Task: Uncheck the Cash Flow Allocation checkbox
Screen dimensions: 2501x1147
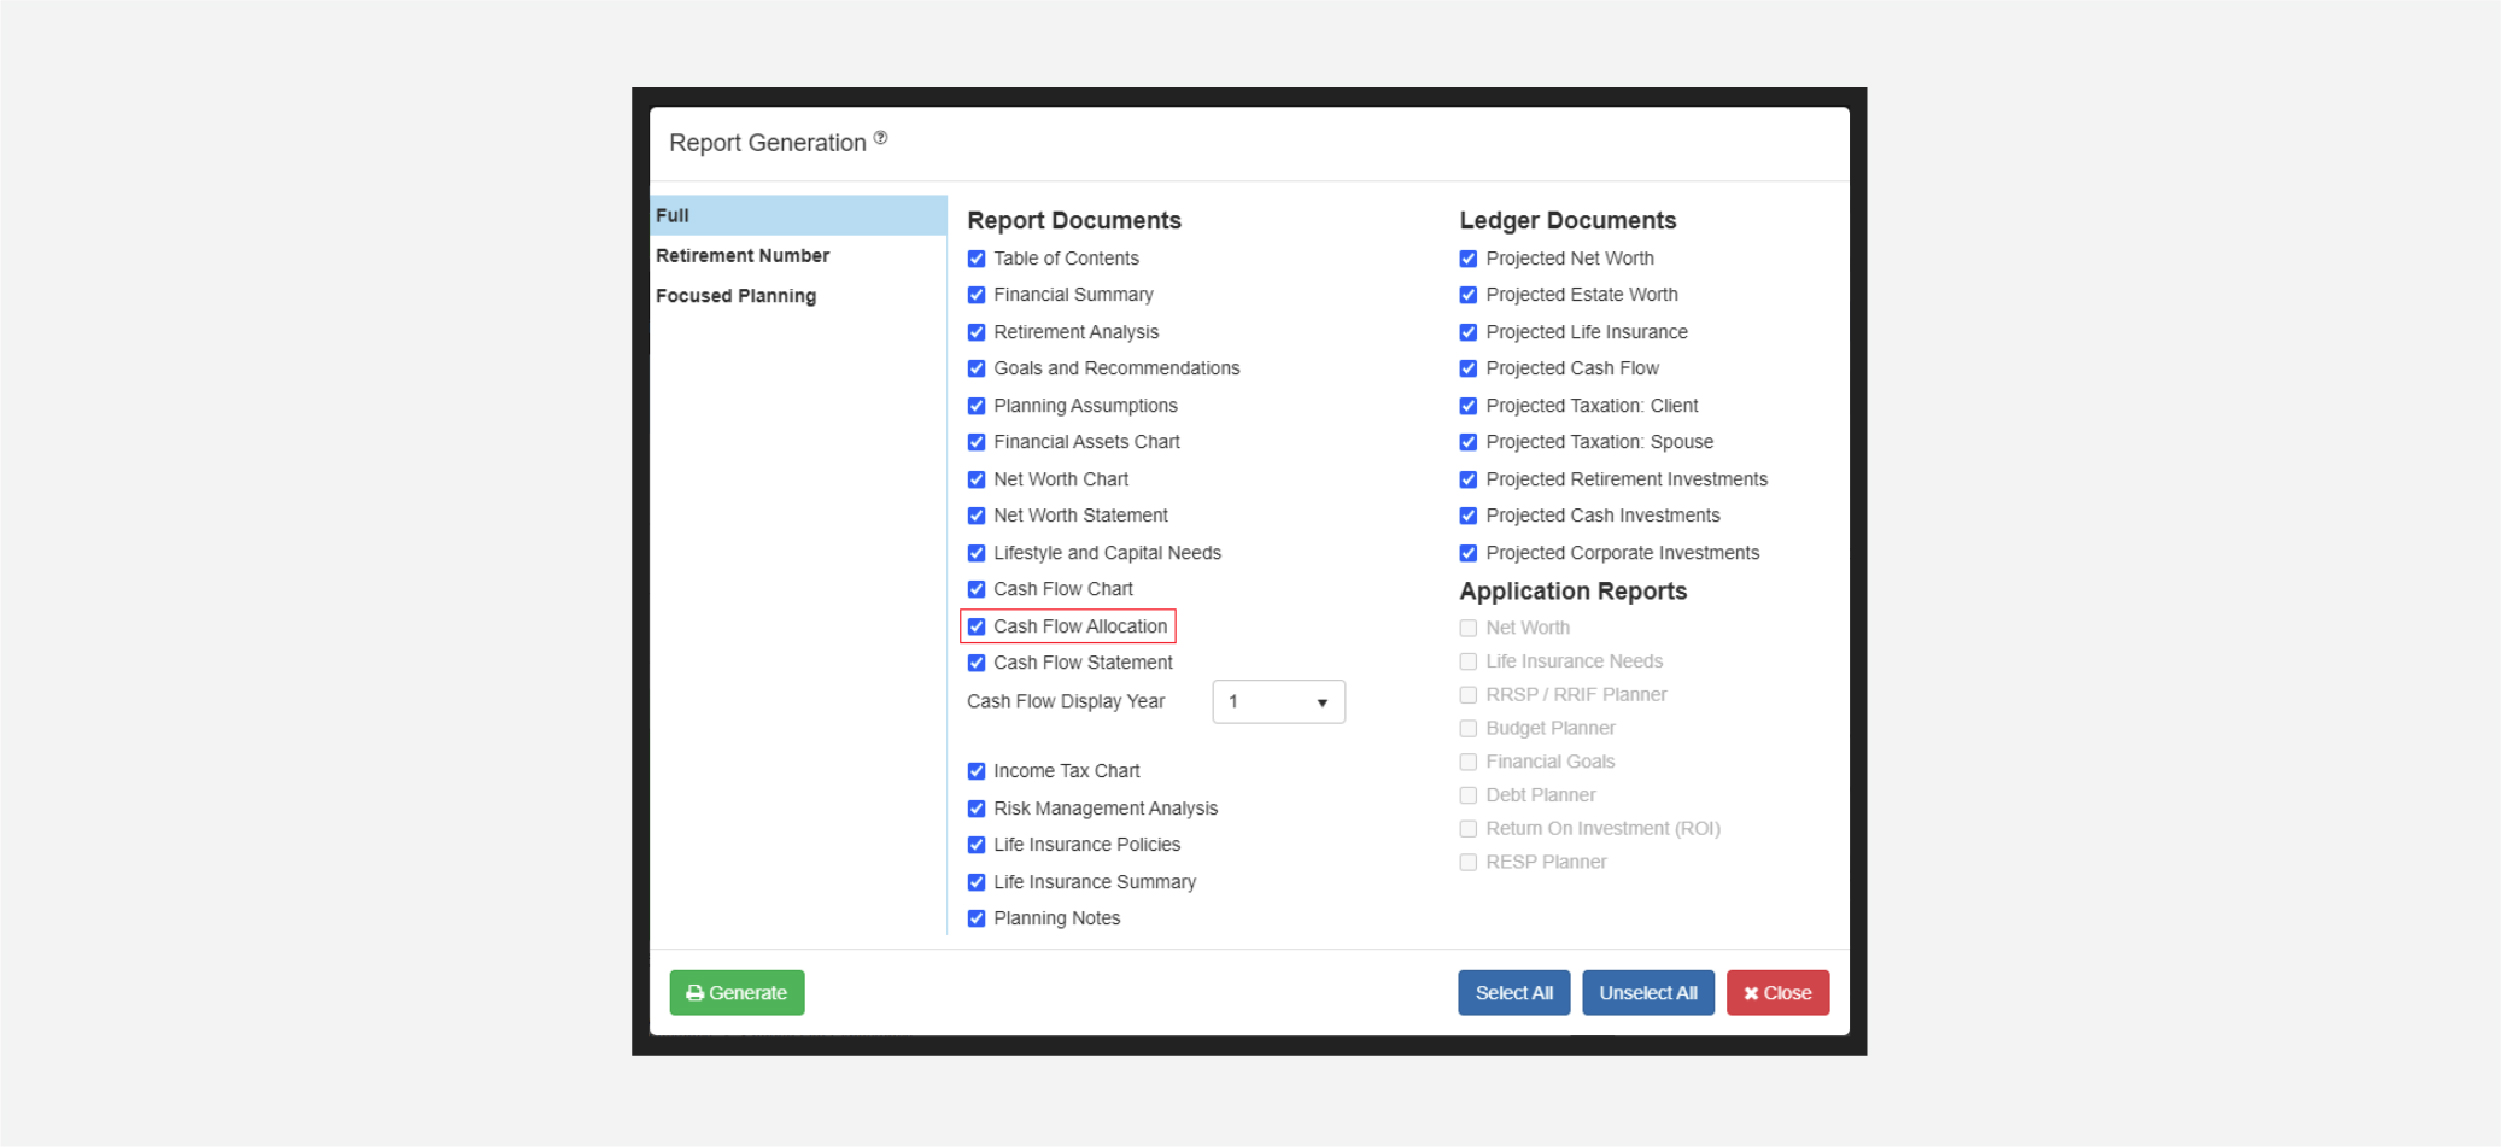Action: tap(977, 627)
